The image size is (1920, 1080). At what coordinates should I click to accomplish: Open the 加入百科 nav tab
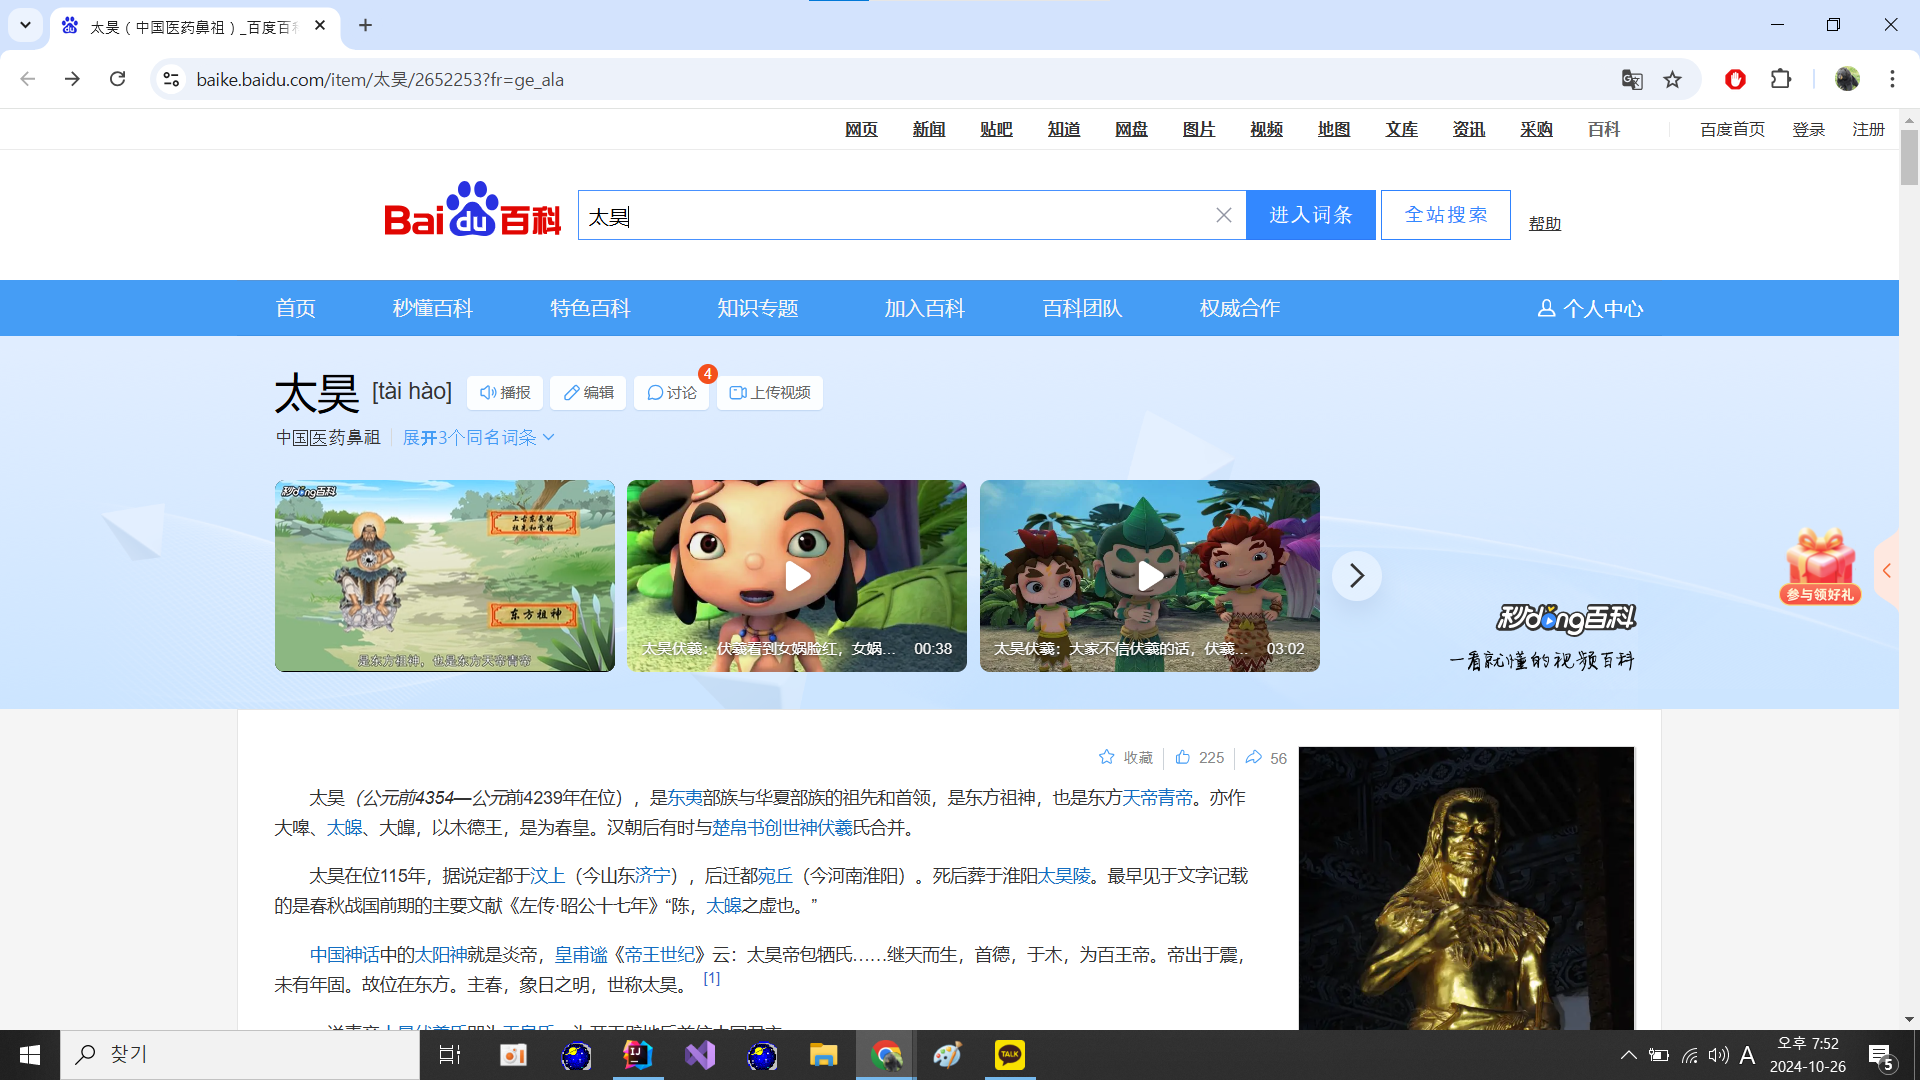point(924,309)
